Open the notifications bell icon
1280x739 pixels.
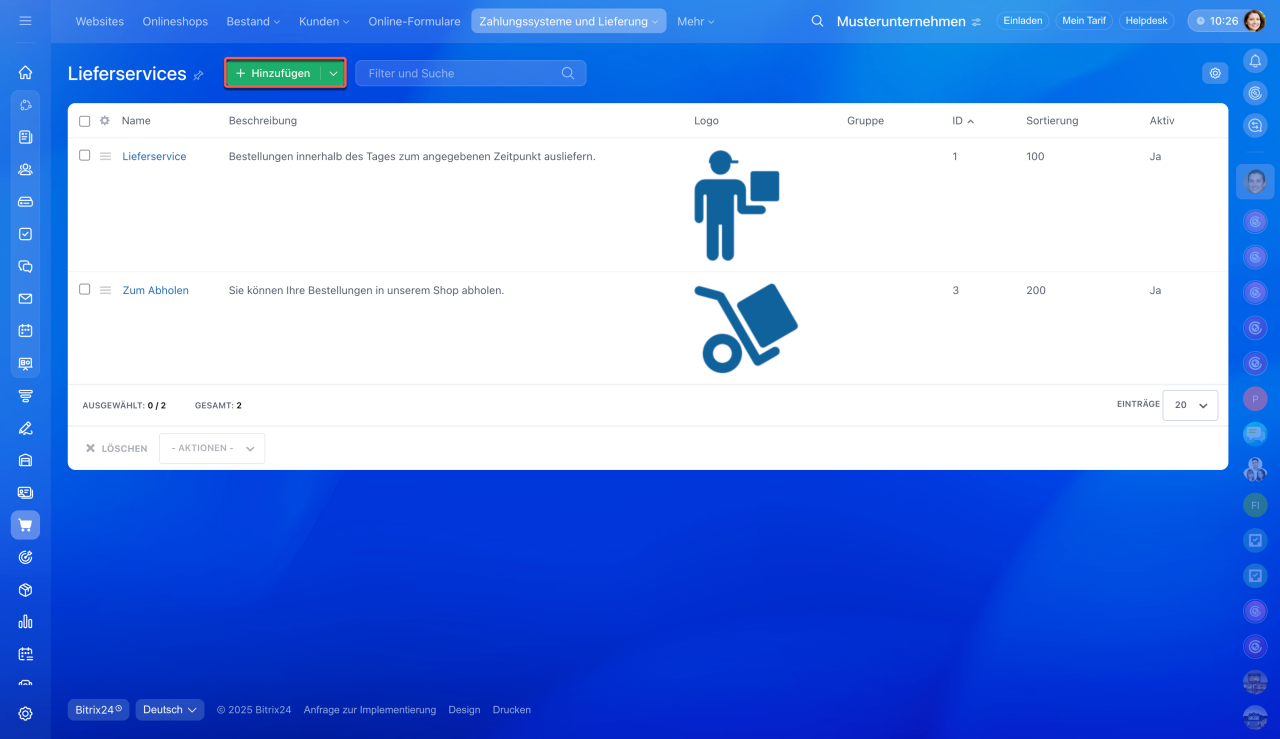click(x=1255, y=61)
